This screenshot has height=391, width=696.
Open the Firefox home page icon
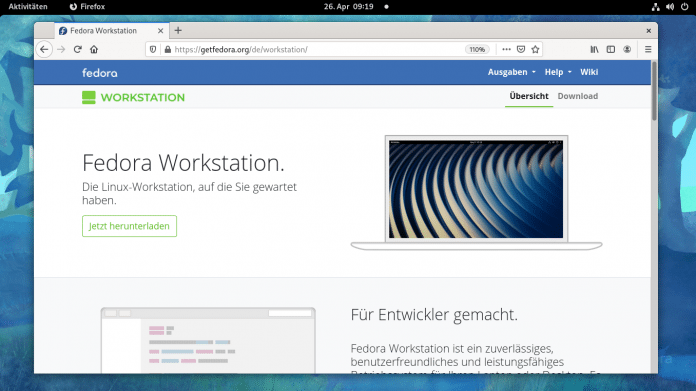tap(94, 49)
